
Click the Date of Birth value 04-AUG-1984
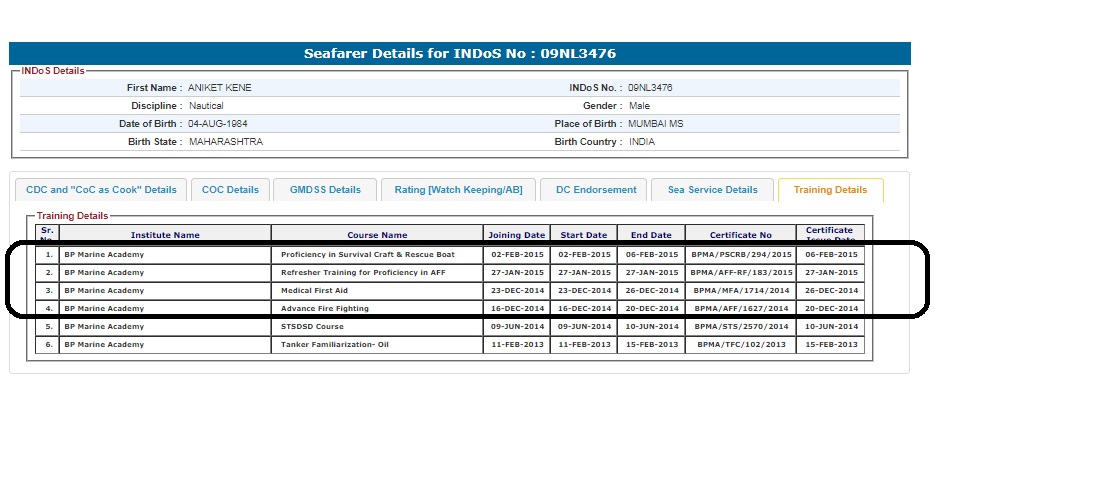[x=218, y=124]
